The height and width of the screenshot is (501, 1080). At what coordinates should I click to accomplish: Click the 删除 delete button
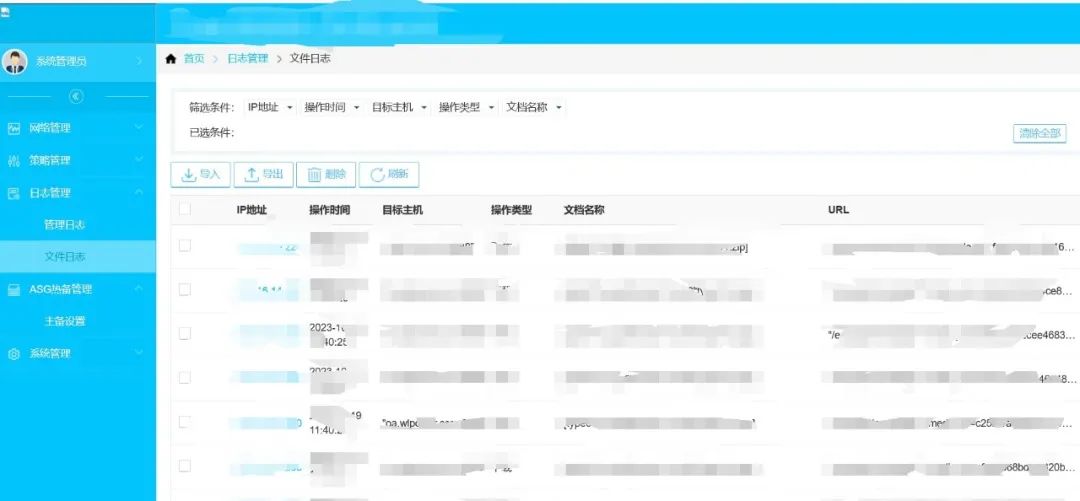[326, 175]
